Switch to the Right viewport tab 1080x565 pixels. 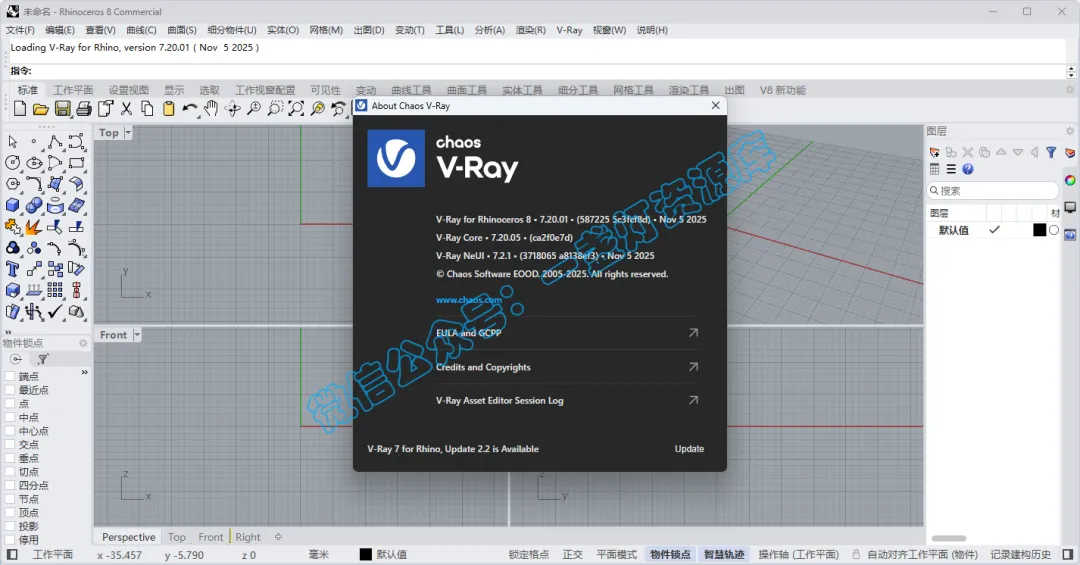248,537
